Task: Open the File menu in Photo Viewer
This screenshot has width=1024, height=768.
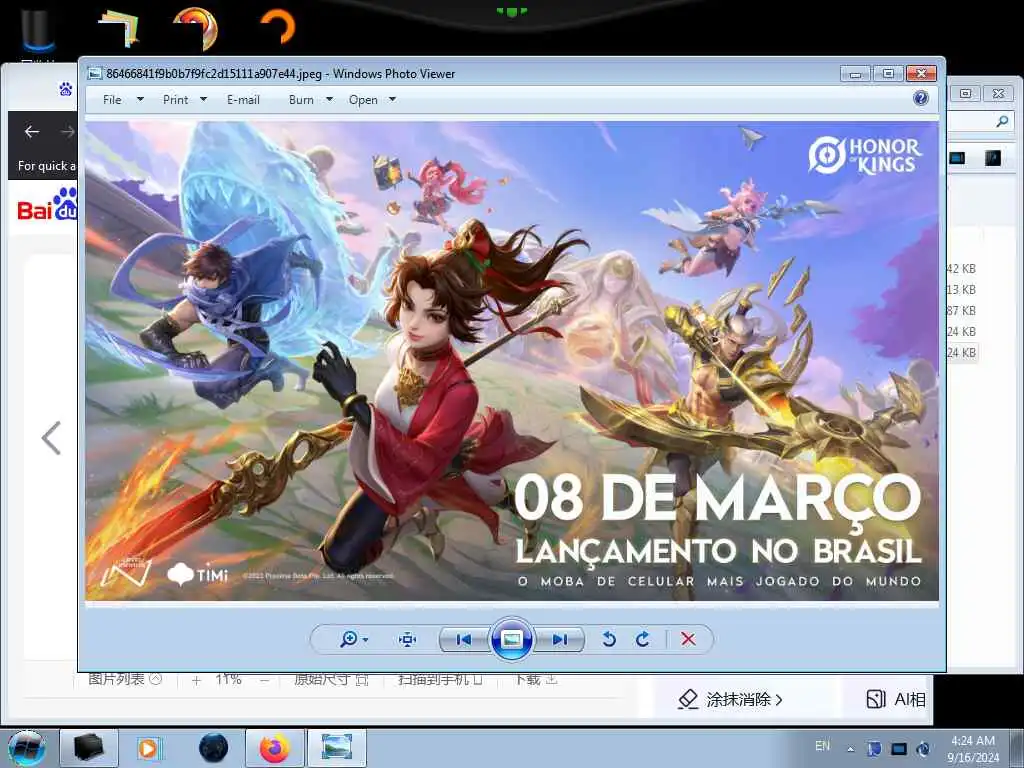Action: point(112,100)
